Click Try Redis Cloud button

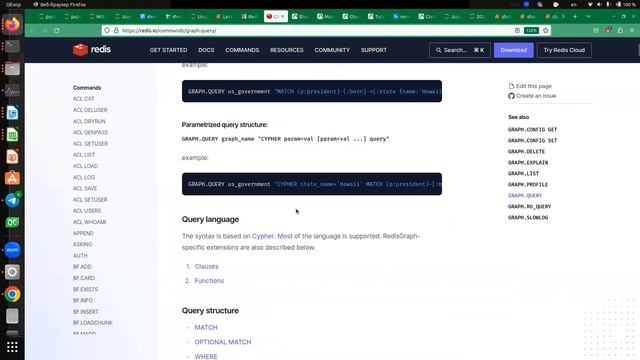[x=564, y=50]
